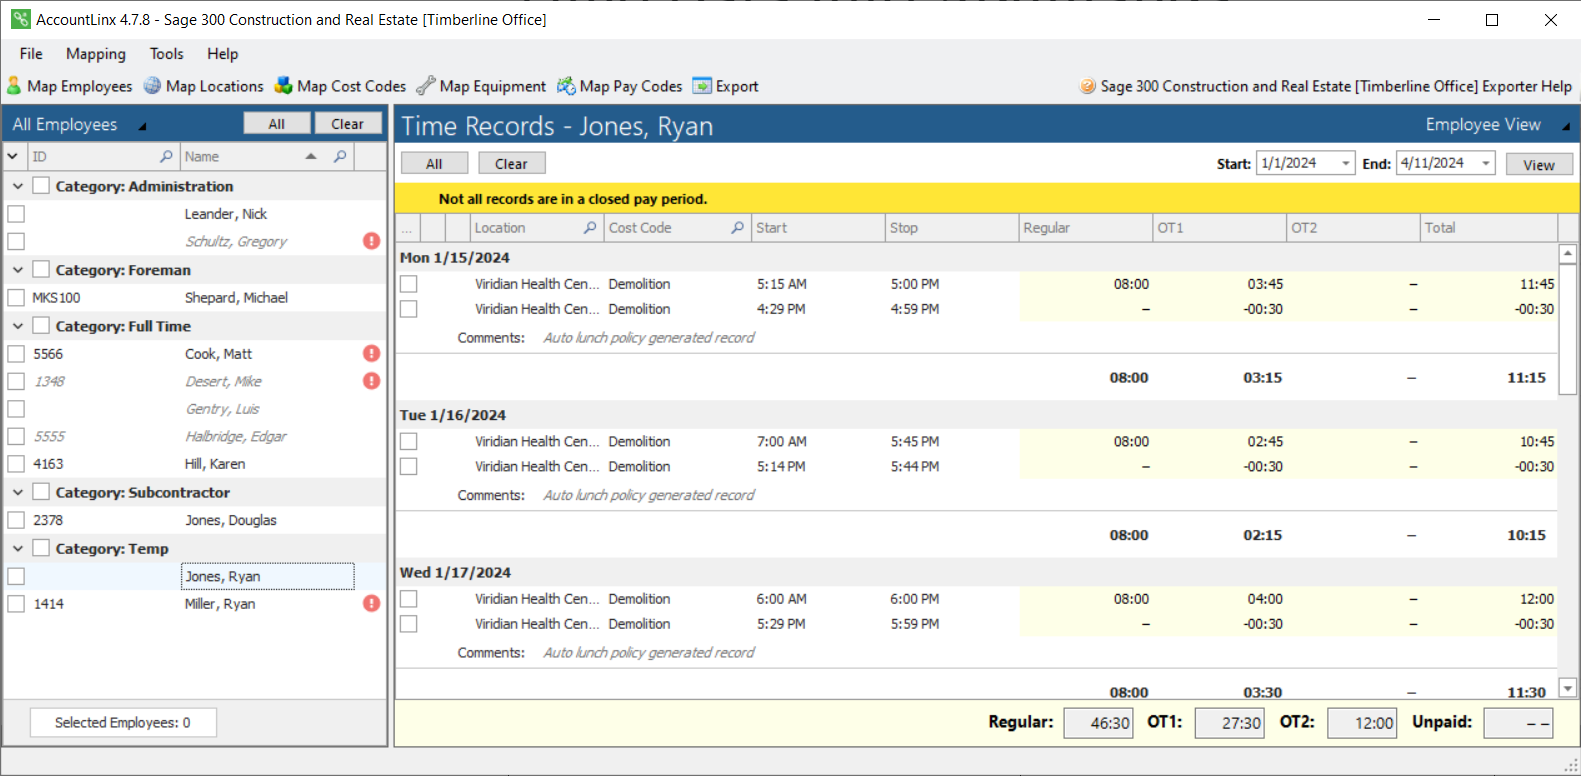This screenshot has width=1581, height=776.
Task: Open Map Employees tool
Action: tap(69, 86)
